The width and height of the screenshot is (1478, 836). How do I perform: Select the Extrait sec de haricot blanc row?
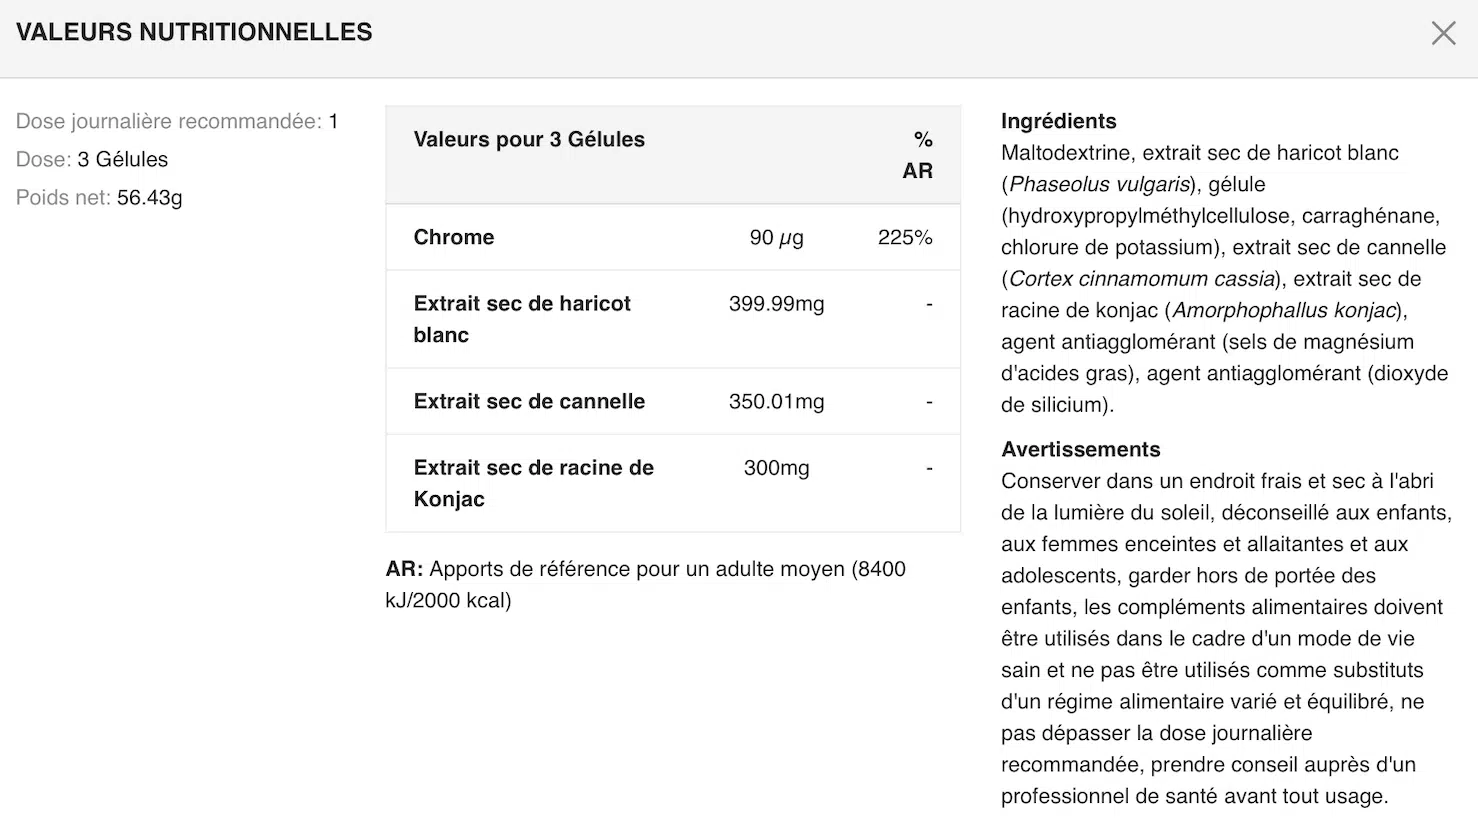click(x=522, y=319)
